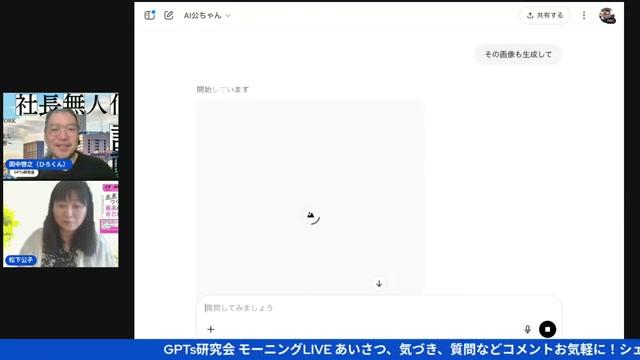Select the その画像も生成して message bubble
The width and height of the screenshot is (640, 360).
518,54
